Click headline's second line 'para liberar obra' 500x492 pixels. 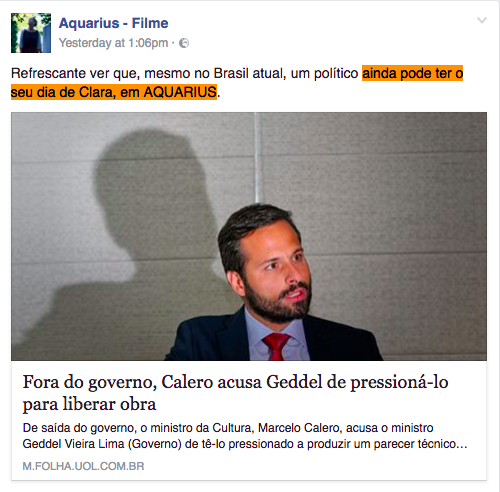pyautogui.click(x=89, y=404)
